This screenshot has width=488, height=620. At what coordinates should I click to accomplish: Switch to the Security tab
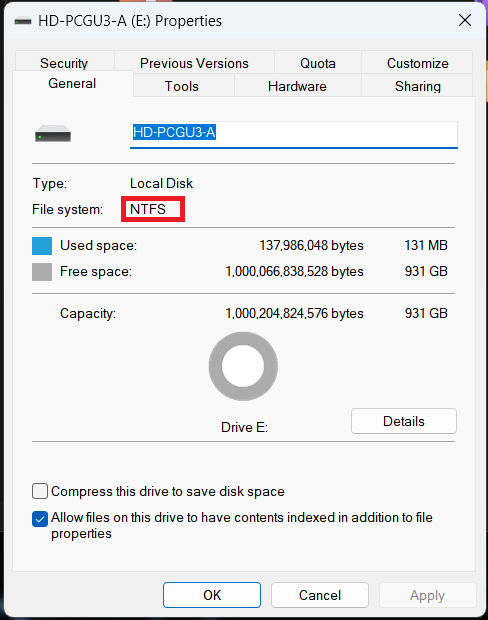click(64, 62)
